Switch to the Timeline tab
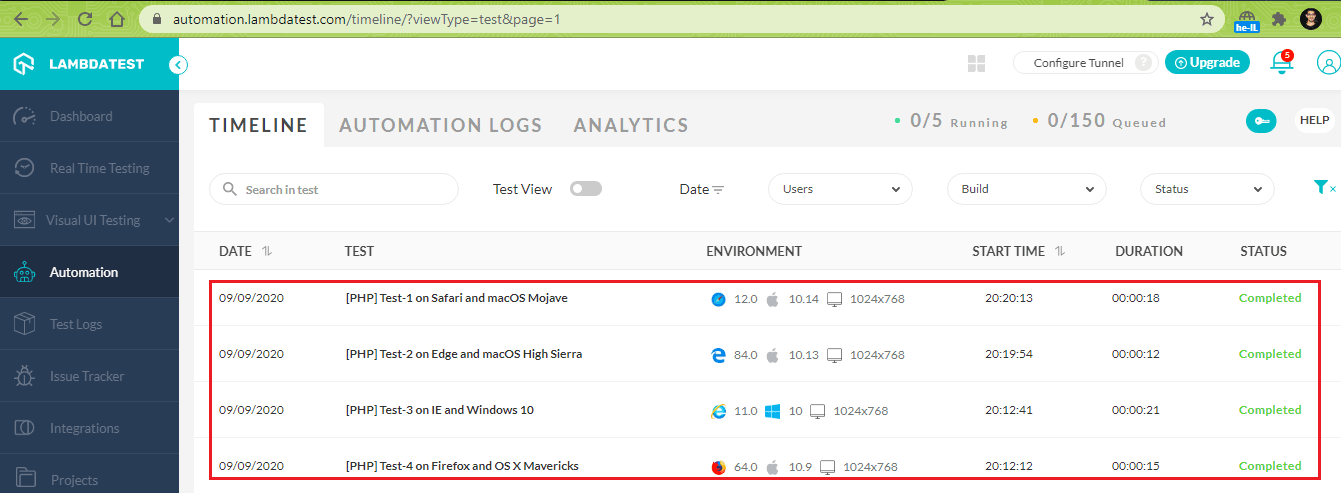 259,125
